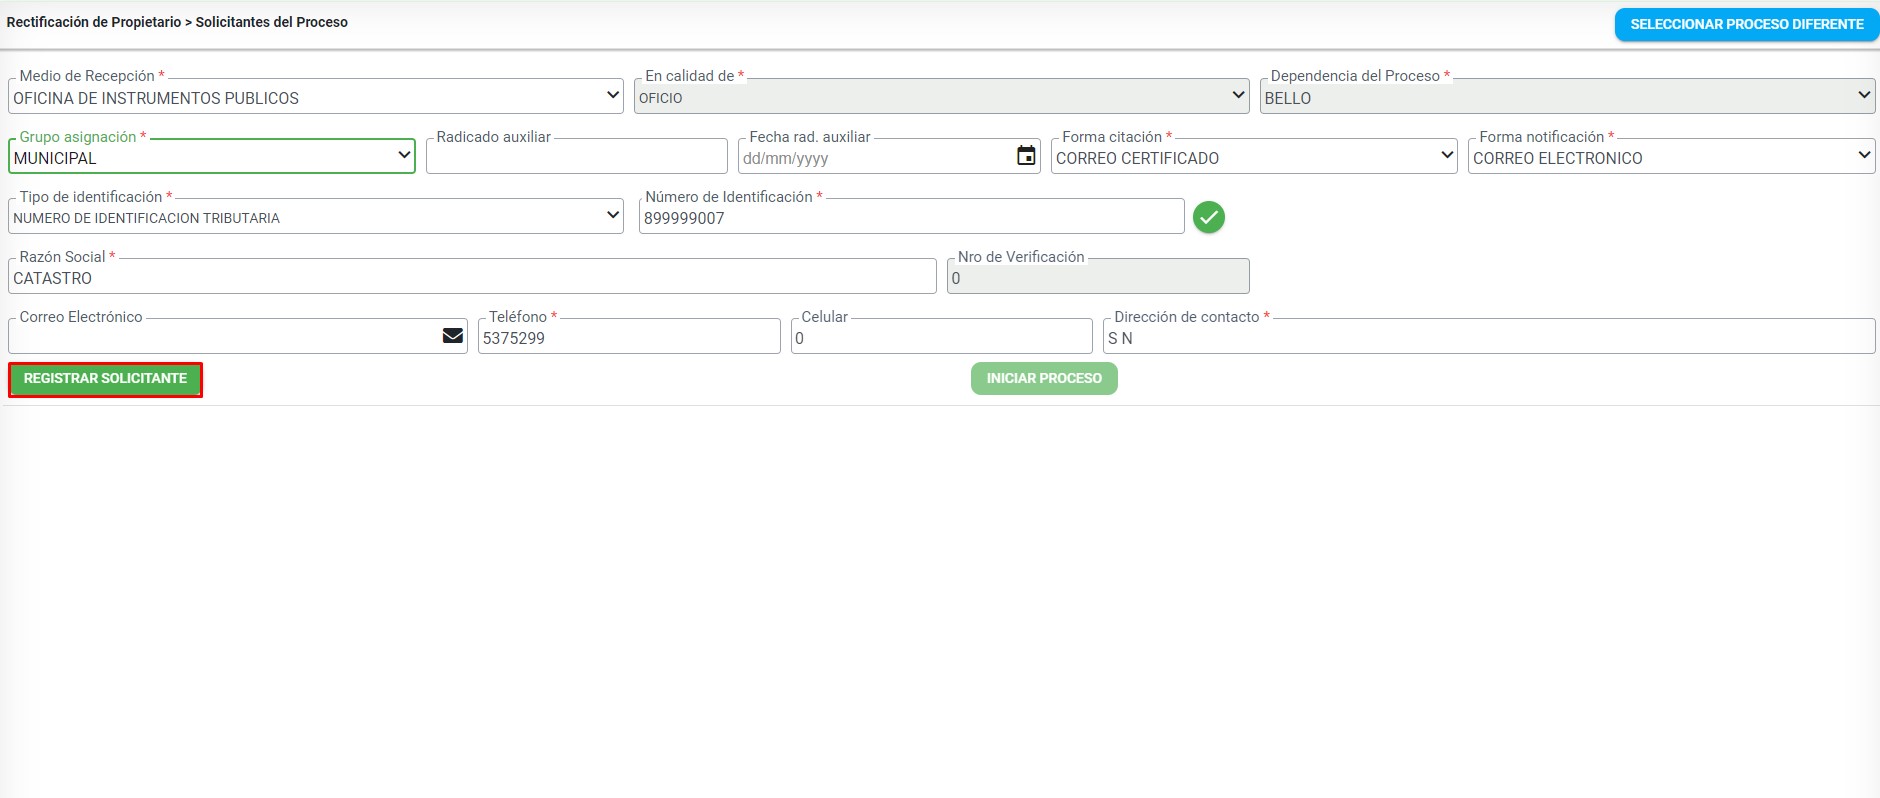
Task: Click the green identification verified checkmark icon
Action: pyautogui.click(x=1208, y=217)
